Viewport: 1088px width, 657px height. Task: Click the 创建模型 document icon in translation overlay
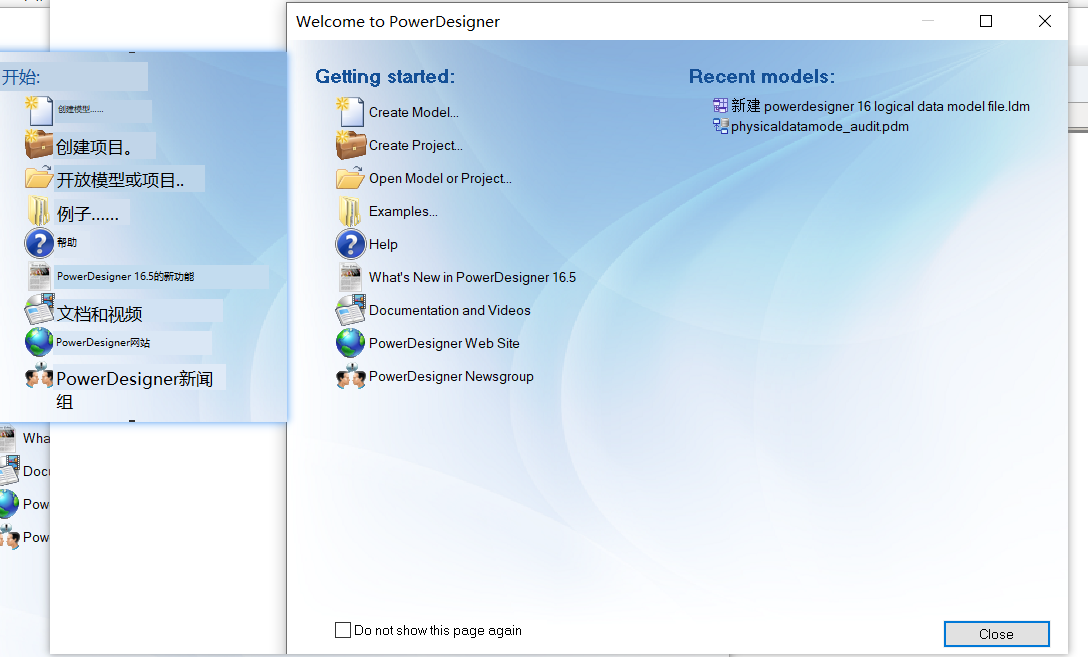40,111
